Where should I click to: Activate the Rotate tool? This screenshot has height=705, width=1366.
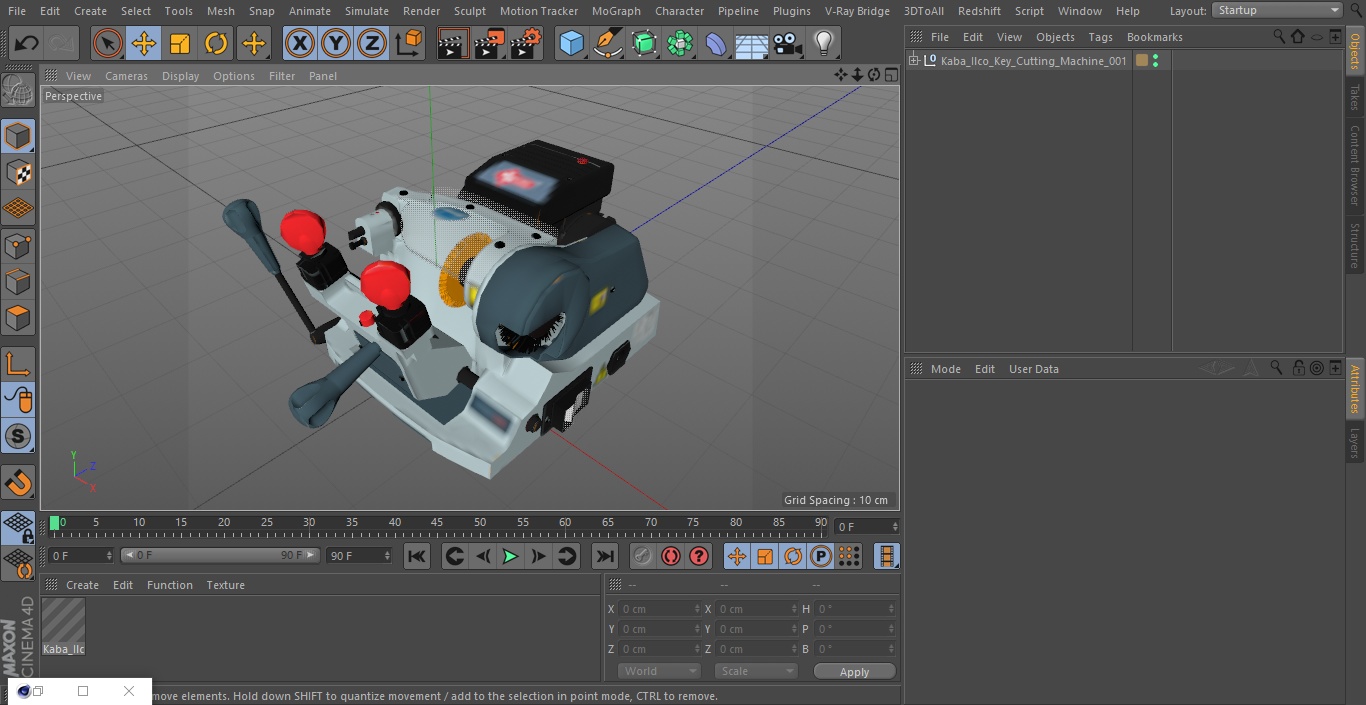click(x=216, y=43)
